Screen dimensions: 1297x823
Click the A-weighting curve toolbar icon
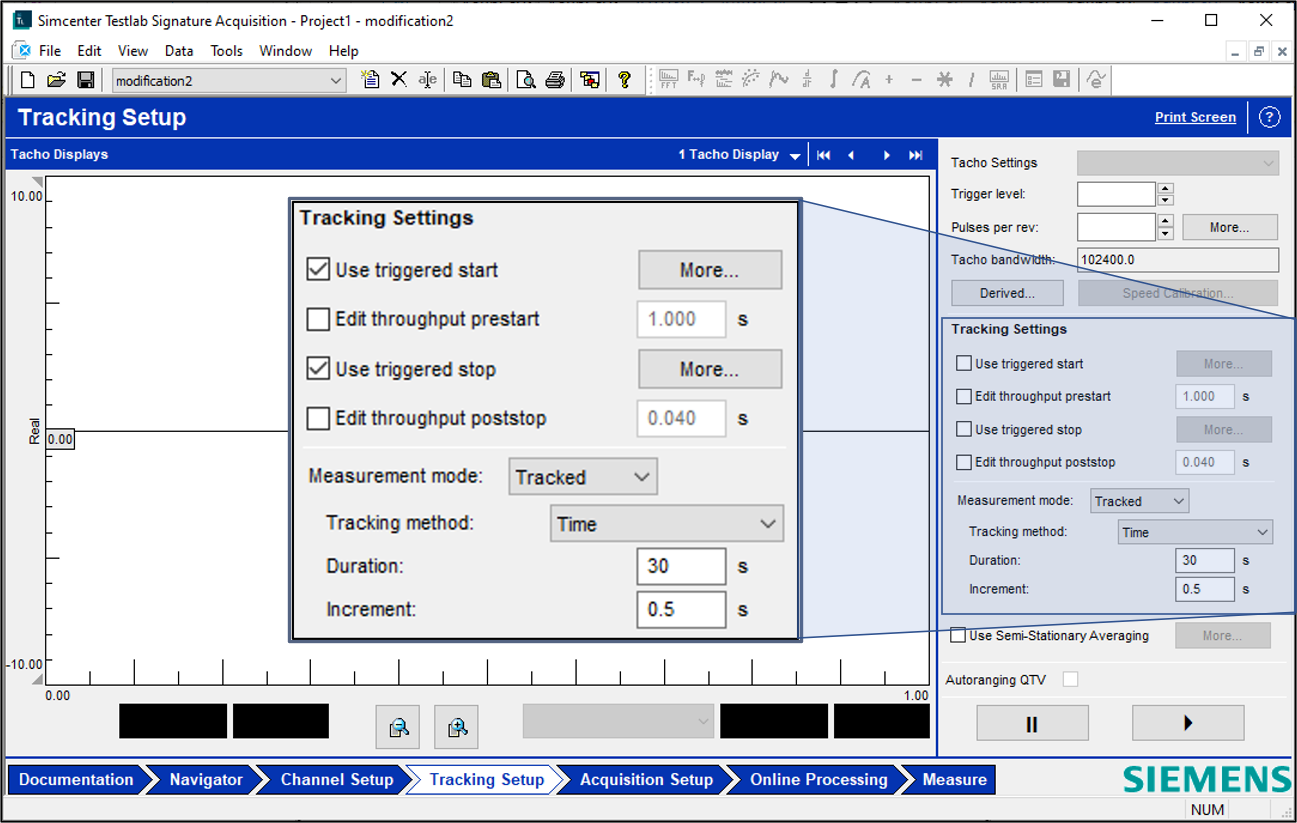861,80
